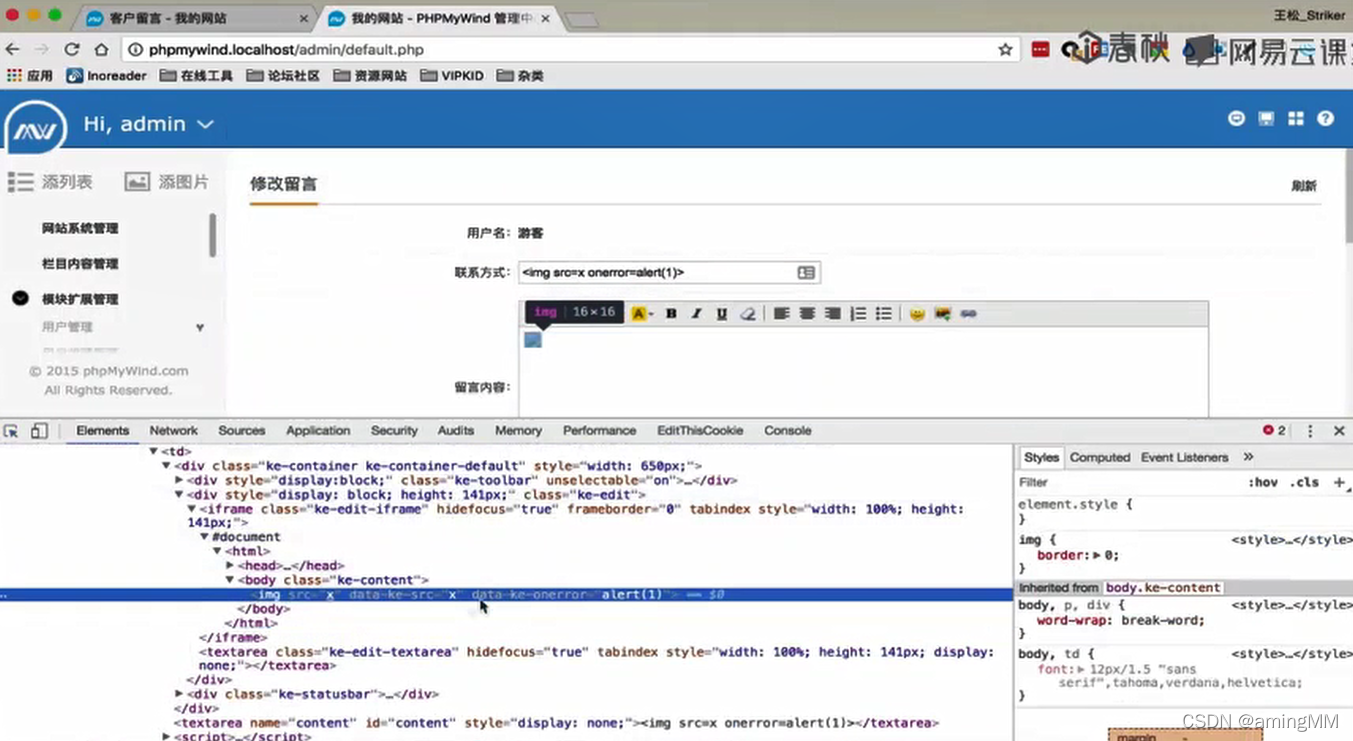Open the grid icon in the blue header

1296,118
